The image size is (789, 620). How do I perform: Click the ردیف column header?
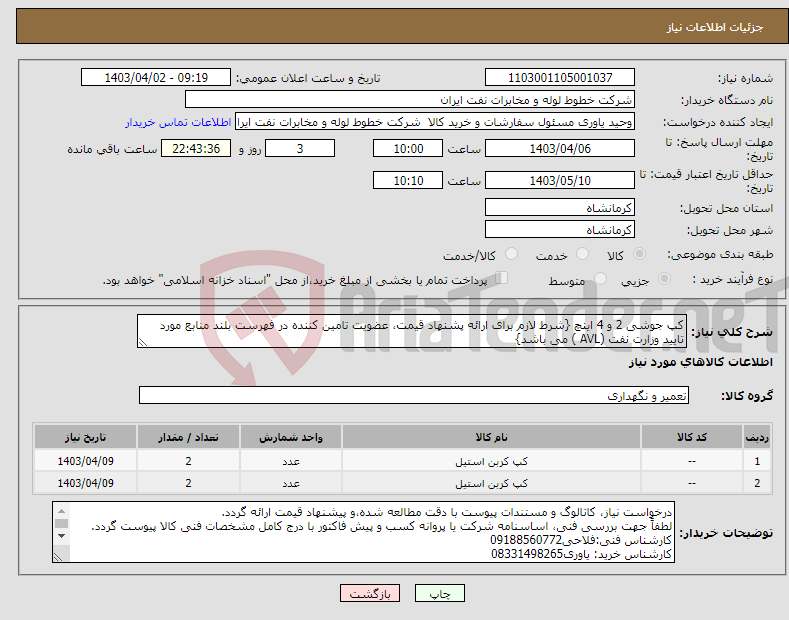pos(757,437)
